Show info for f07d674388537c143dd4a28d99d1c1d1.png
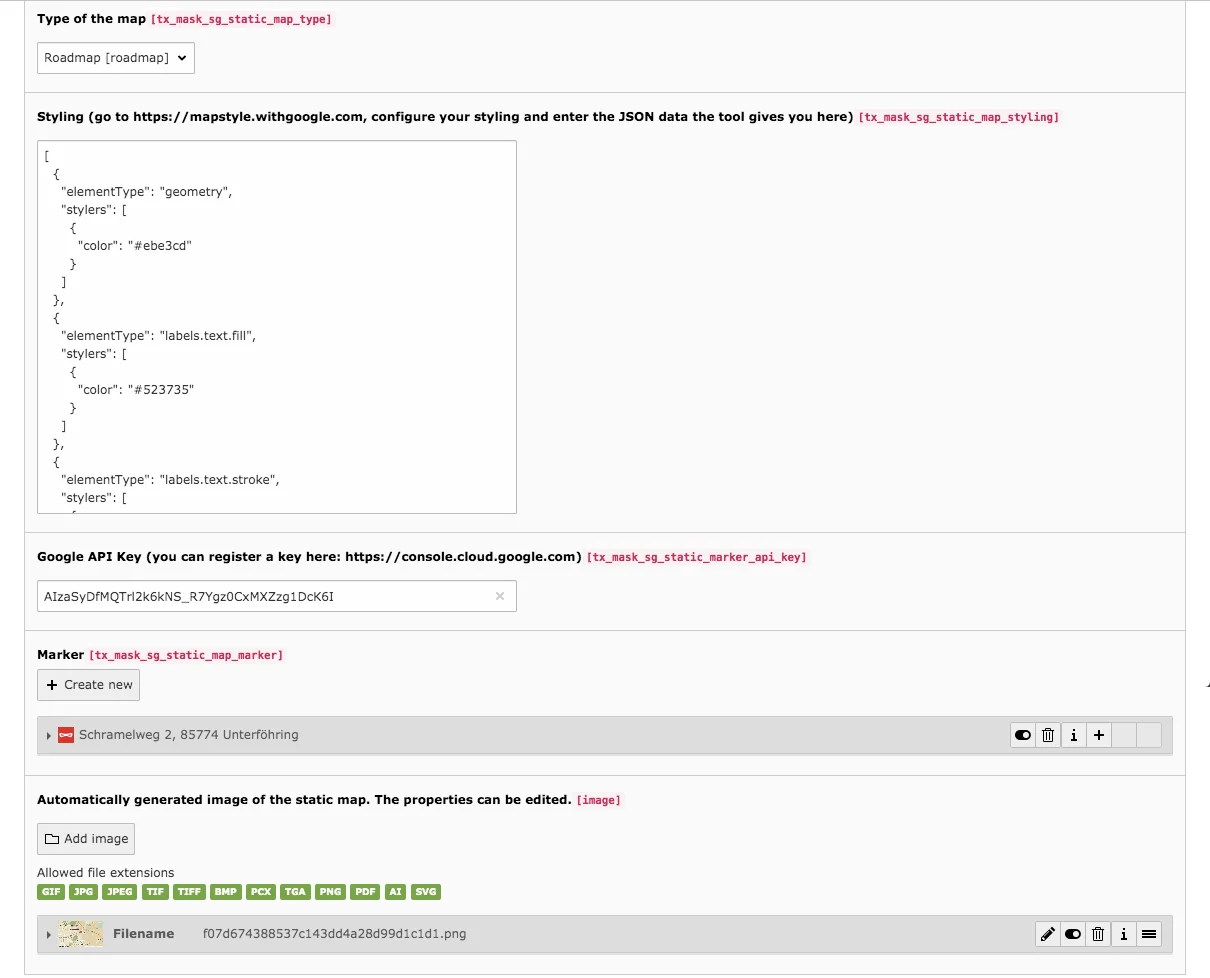The height and width of the screenshot is (978, 1210). (x=1123, y=934)
